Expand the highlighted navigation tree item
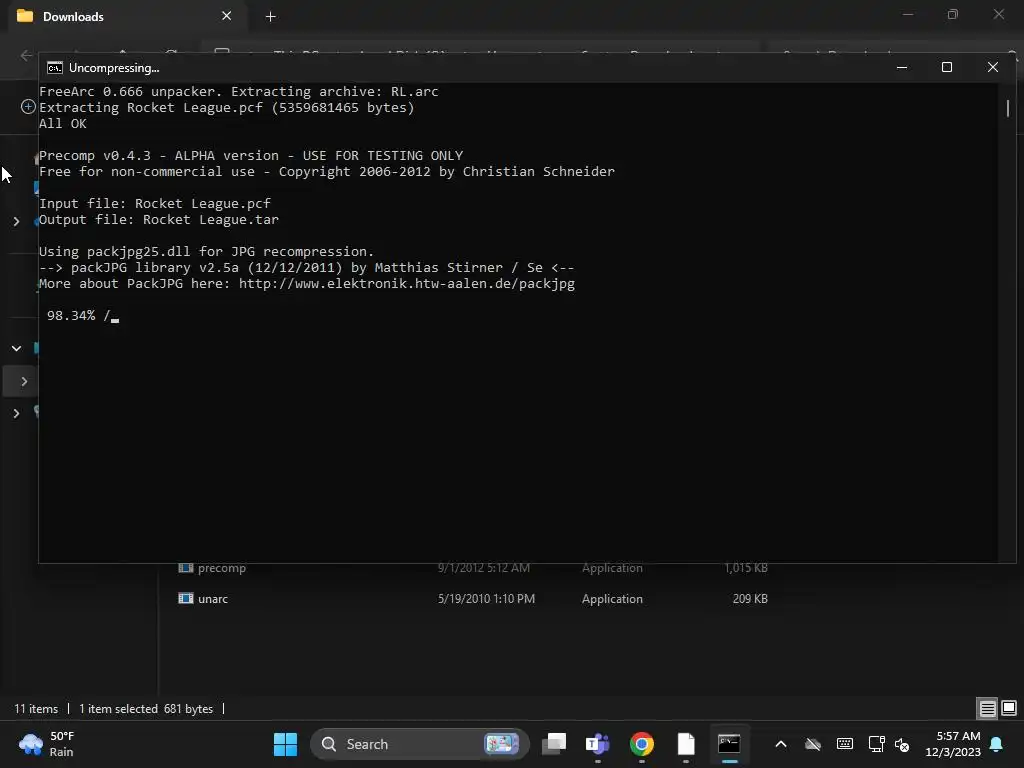This screenshot has height=768, width=1024. [x=24, y=381]
